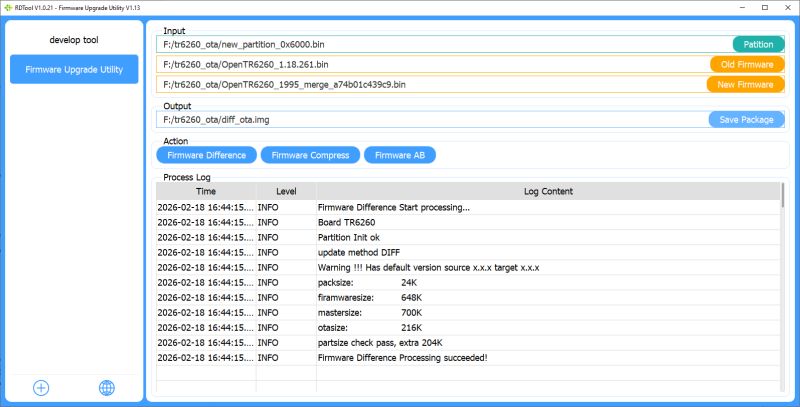Click the Patition button

[758, 44]
